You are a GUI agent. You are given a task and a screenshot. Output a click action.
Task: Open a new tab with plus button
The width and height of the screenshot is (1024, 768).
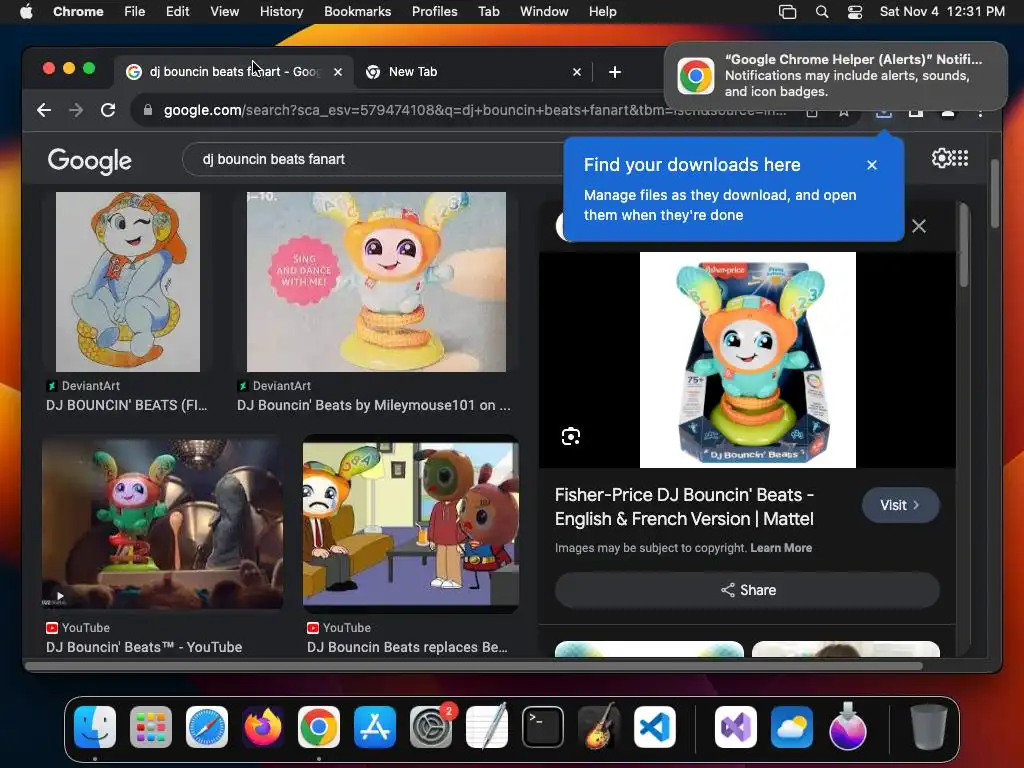click(615, 72)
